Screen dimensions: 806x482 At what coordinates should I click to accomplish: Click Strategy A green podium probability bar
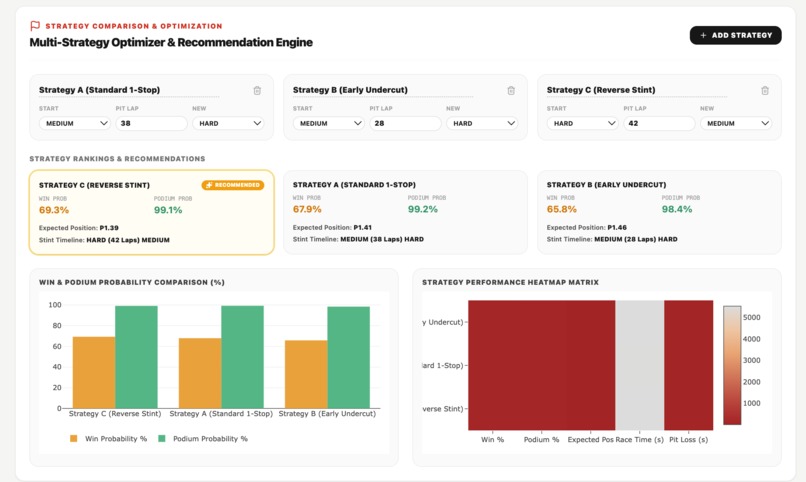(242, 357)
